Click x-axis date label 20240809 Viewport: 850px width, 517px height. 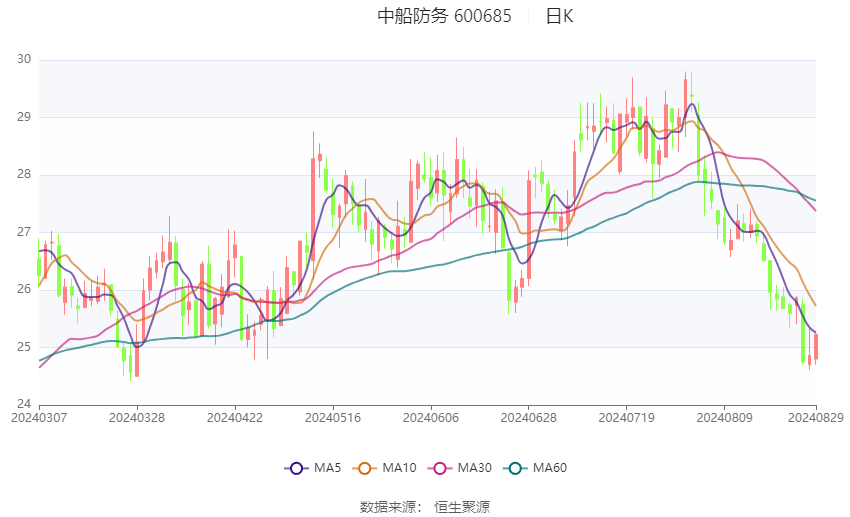click(725, 418)
